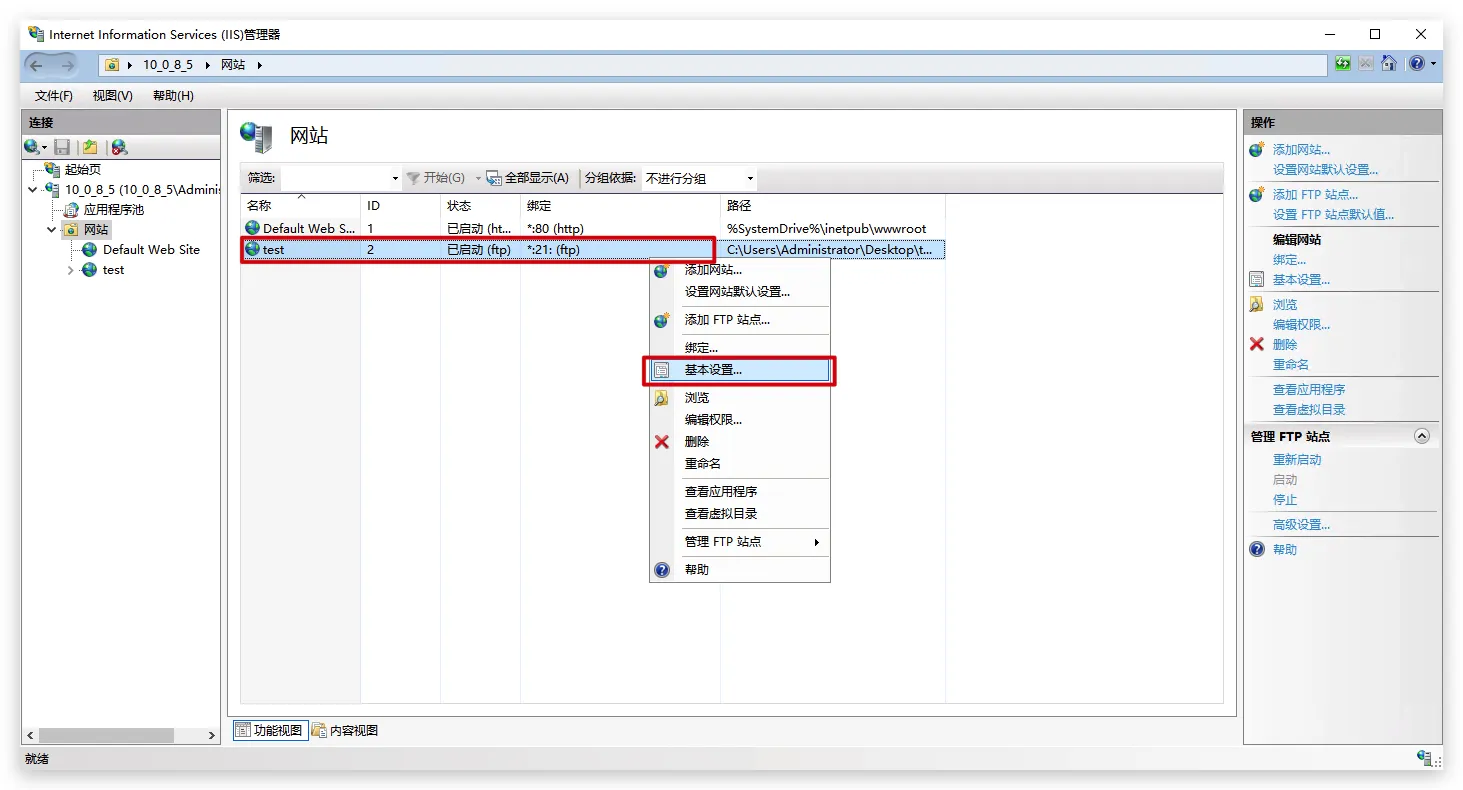This screenshot has width=1463, height=790.
Task: Collapse the 10_0_8_5 server node in the tree
Action: point(33,190)
